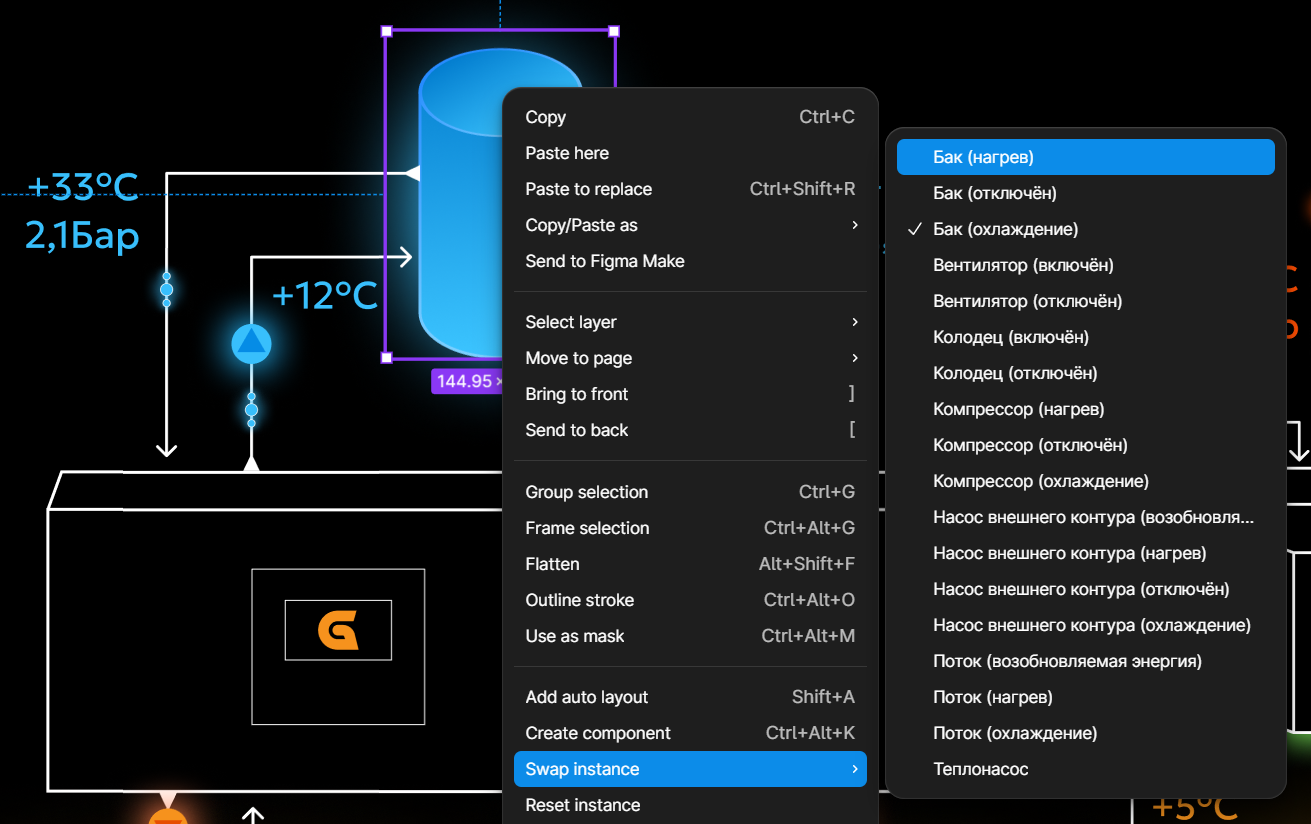The height and width of the screenshot is (824, 1311).
Task: Select the orange G logo icon
Action: pos(338,630)
